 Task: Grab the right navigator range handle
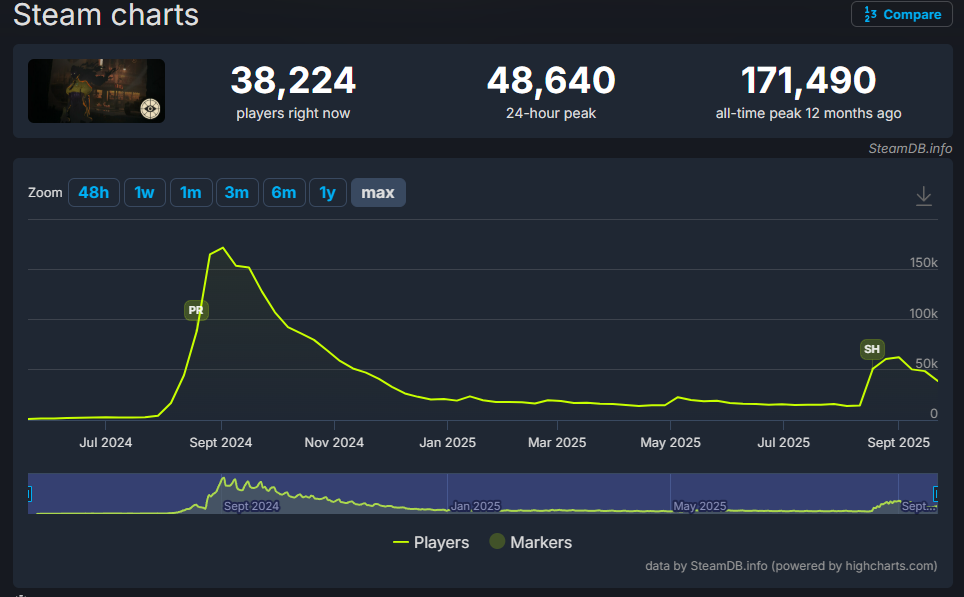tap(936, 494)
